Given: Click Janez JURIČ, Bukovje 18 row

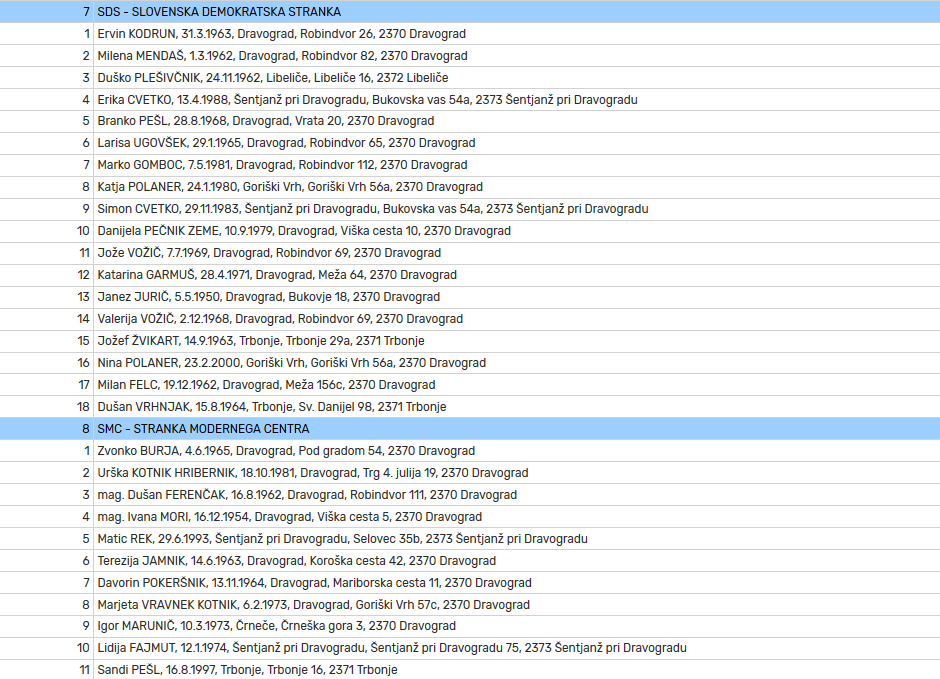Looking at the screenshot, I should click(470, 297).
